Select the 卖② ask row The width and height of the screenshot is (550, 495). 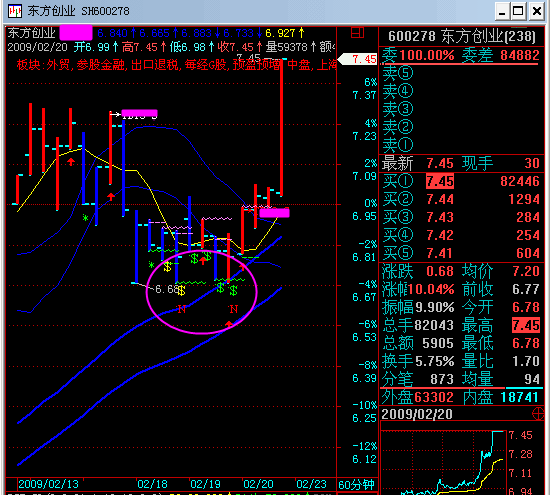461,127
